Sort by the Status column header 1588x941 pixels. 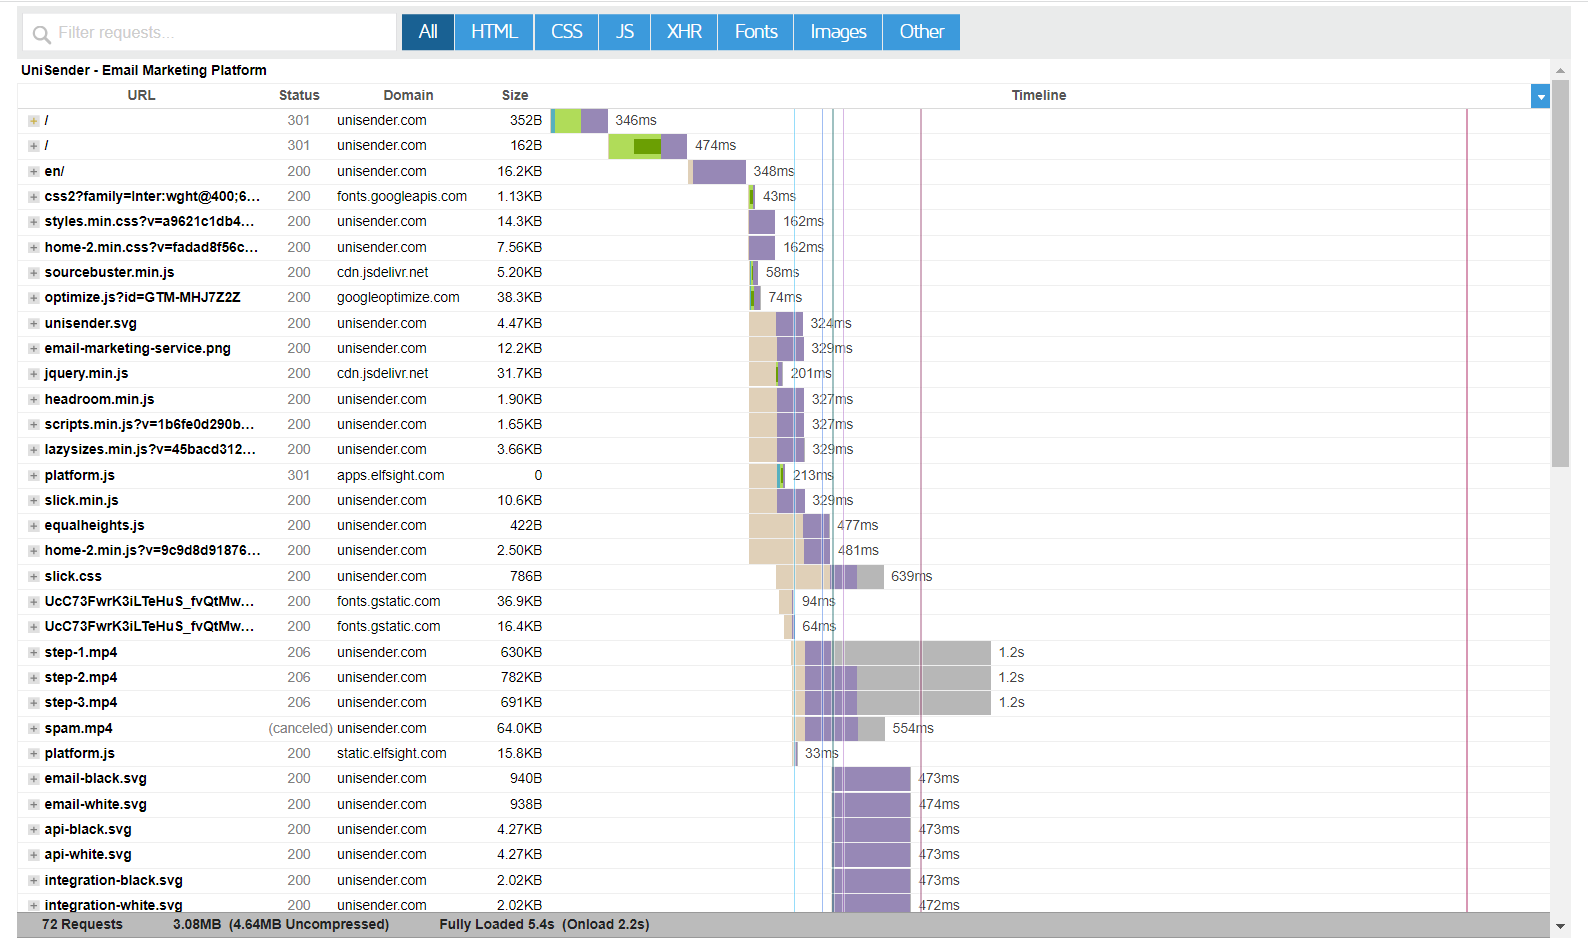pyautogui.click(x=299, y=95)
